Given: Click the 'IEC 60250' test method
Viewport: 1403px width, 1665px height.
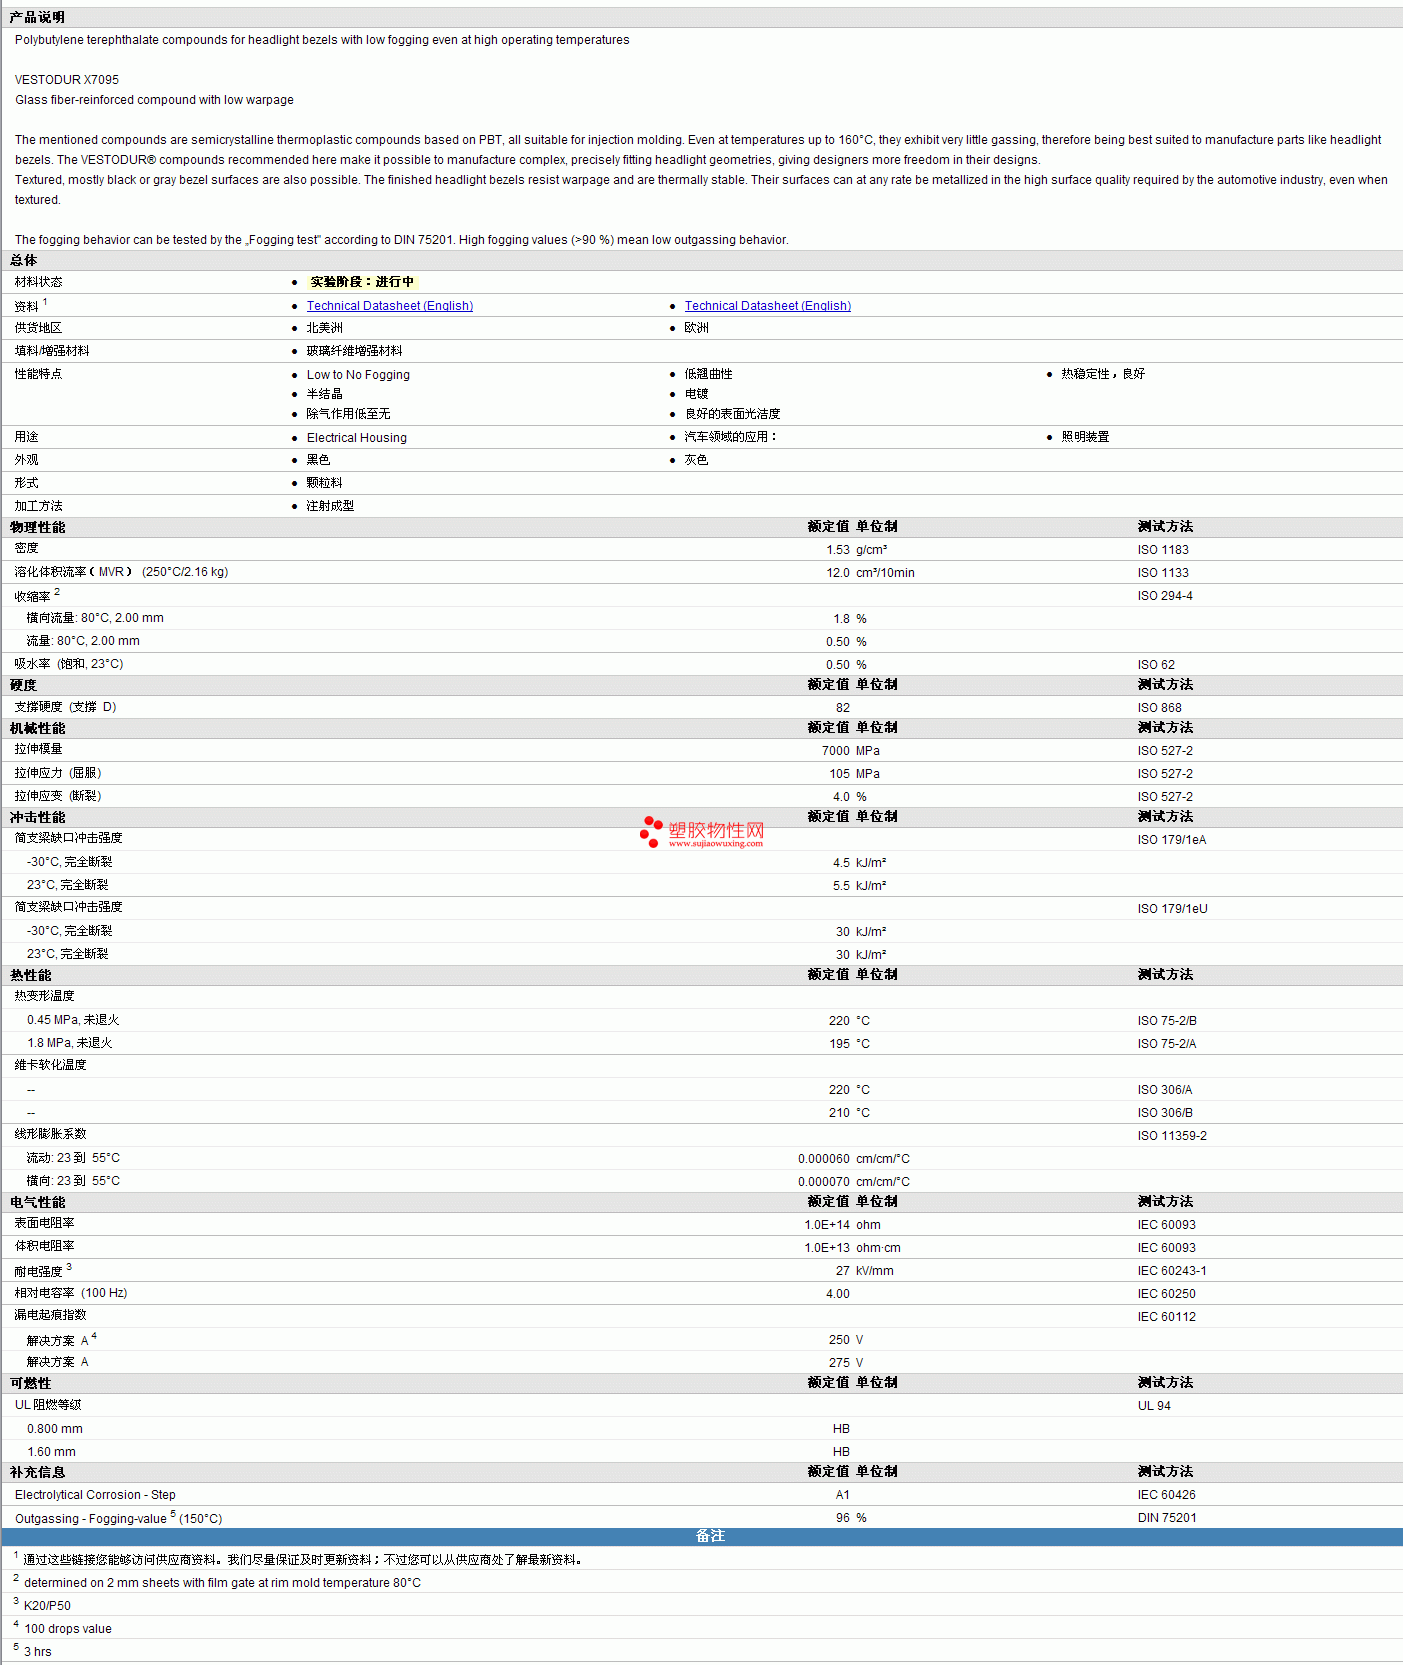Looking at the screenshot, I should click(x=1167, y=1294).
